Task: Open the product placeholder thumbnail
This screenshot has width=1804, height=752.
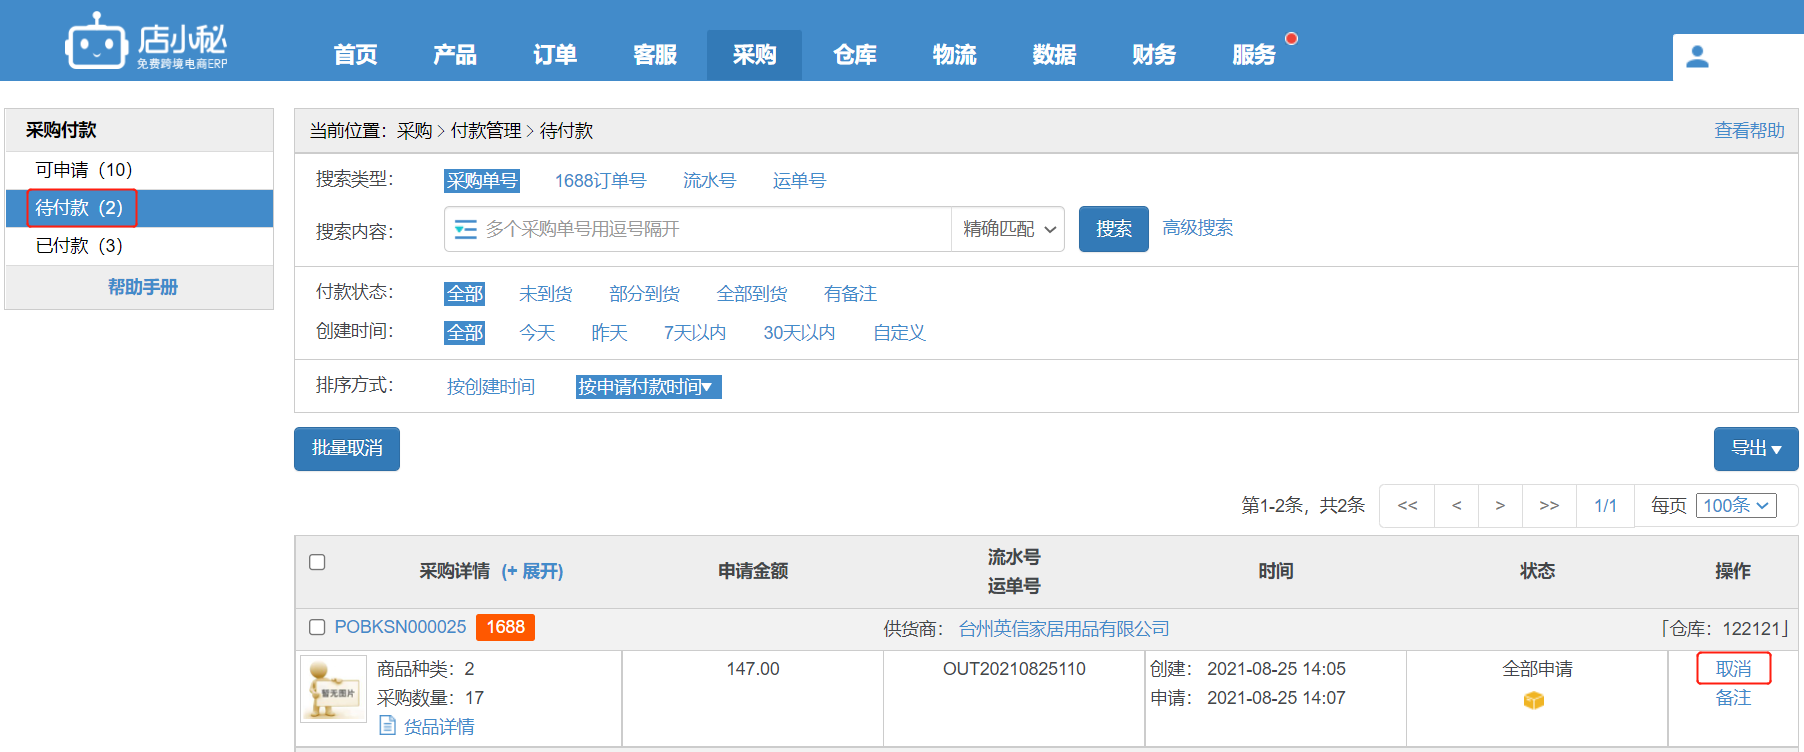Action: coord(334,689)
